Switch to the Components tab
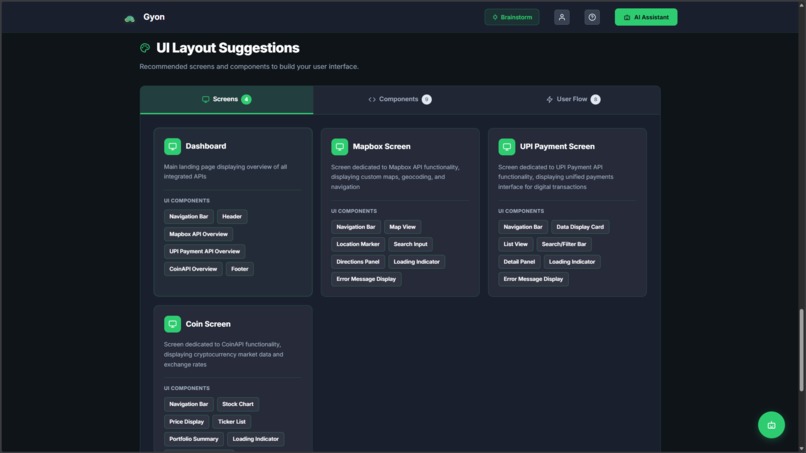 coord(400,100)
